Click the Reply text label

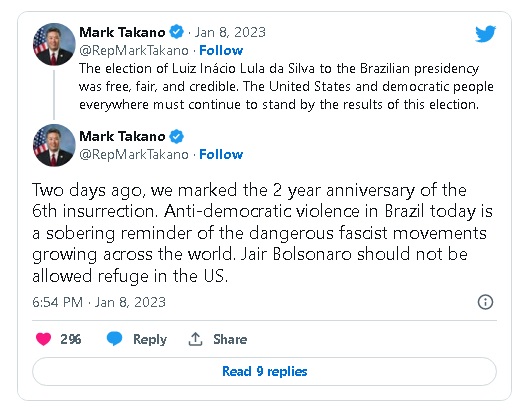pos(150,339)
